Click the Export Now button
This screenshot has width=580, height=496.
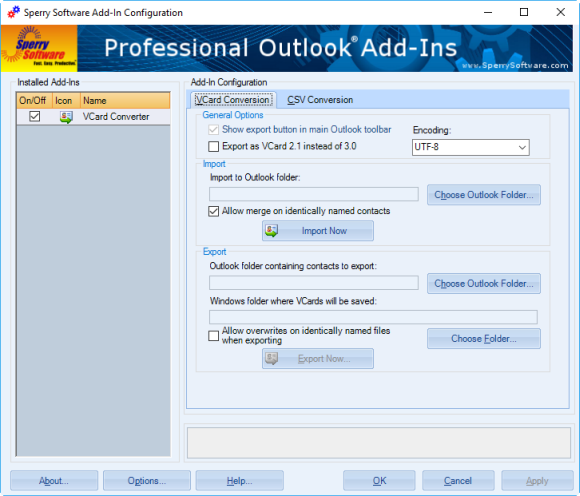[318, 358]
